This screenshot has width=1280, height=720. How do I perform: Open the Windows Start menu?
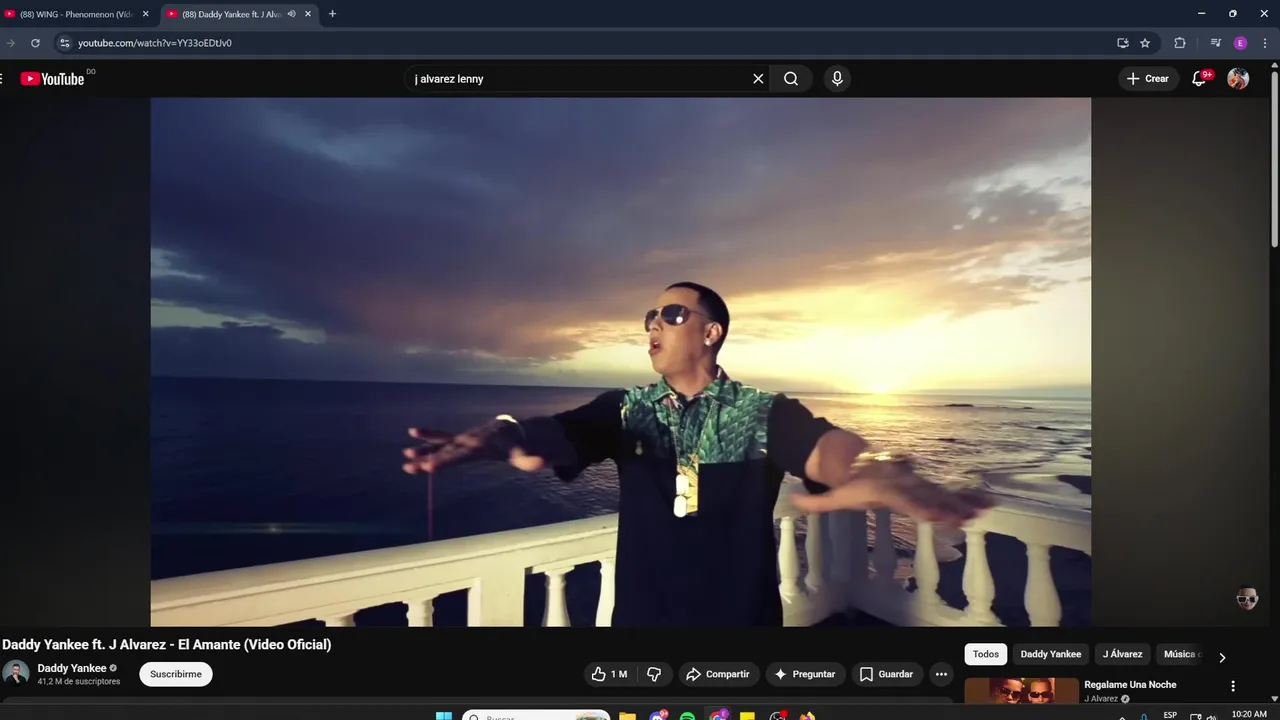coord(444,716)
